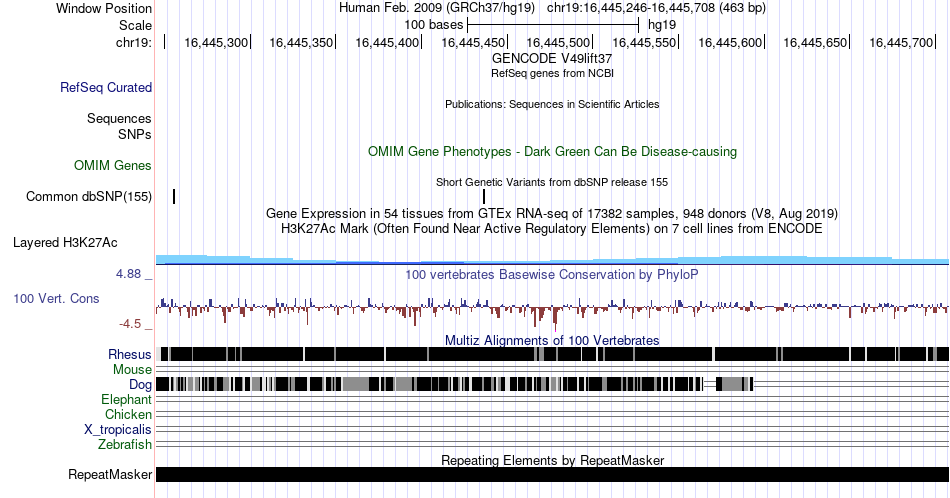Click the Human Feb. 2009 assembly text

[437, 8]
